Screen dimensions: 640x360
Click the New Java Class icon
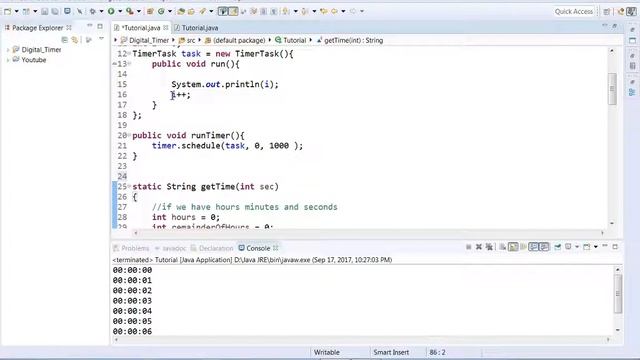(x=161, y=11)
